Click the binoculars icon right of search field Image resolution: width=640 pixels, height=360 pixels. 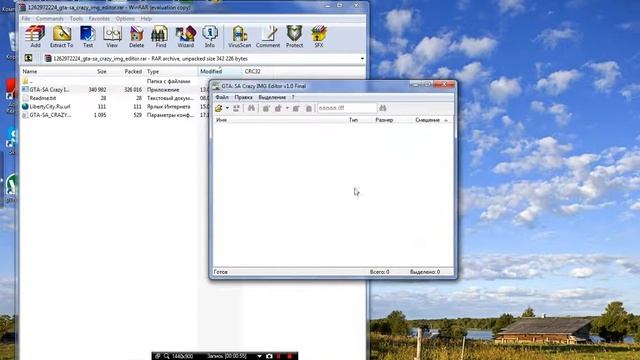(382, 108)
